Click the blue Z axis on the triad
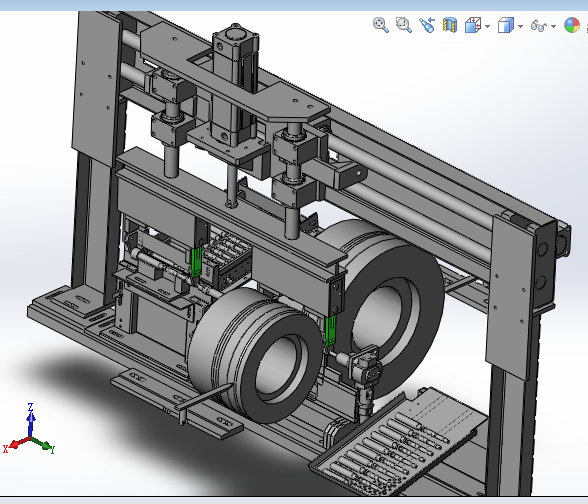 click(x=31, y=419)
